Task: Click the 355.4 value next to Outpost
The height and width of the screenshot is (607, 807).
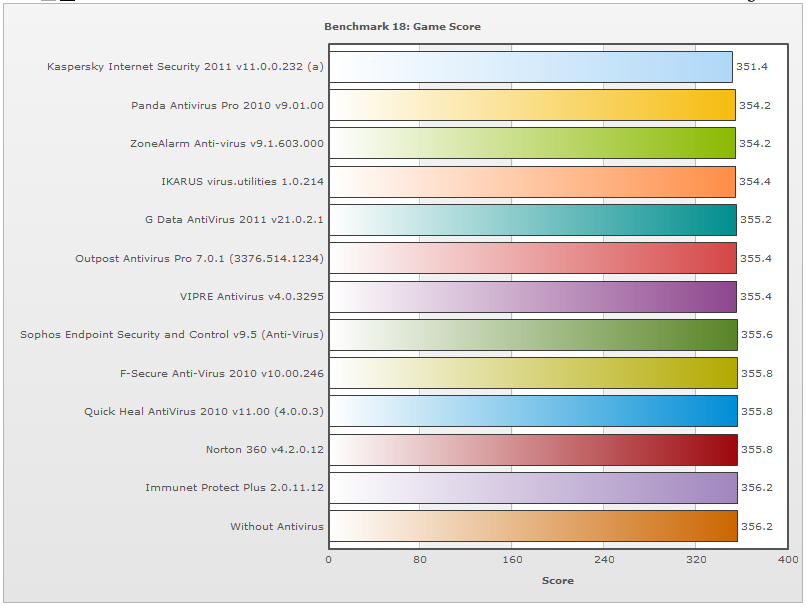Action: point(756,258)
